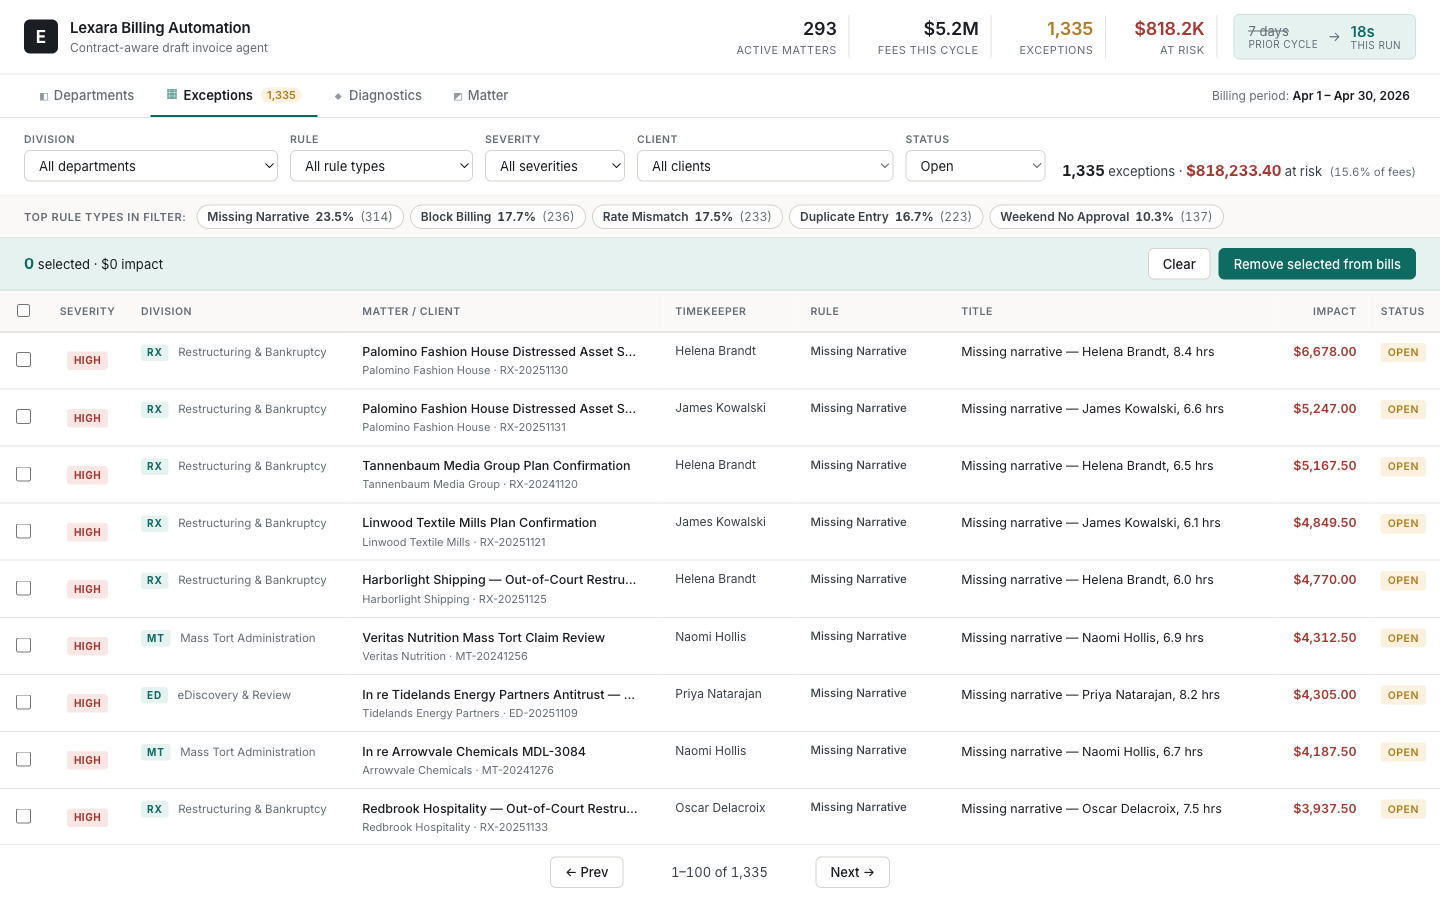Click RX badge on Redbrook Hospitality row
The image size is (1440, 900).
[x=154, y=809]
